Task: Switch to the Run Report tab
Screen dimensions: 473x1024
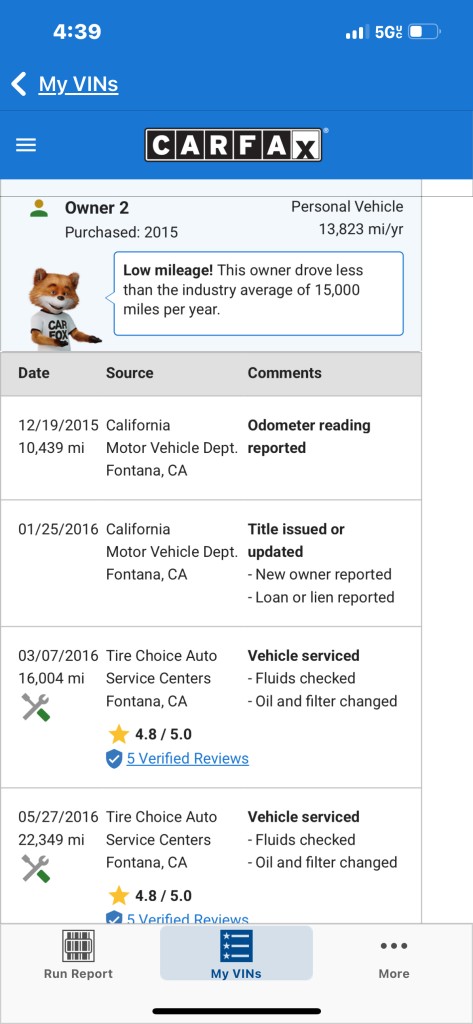Action: tap(78, 954)
